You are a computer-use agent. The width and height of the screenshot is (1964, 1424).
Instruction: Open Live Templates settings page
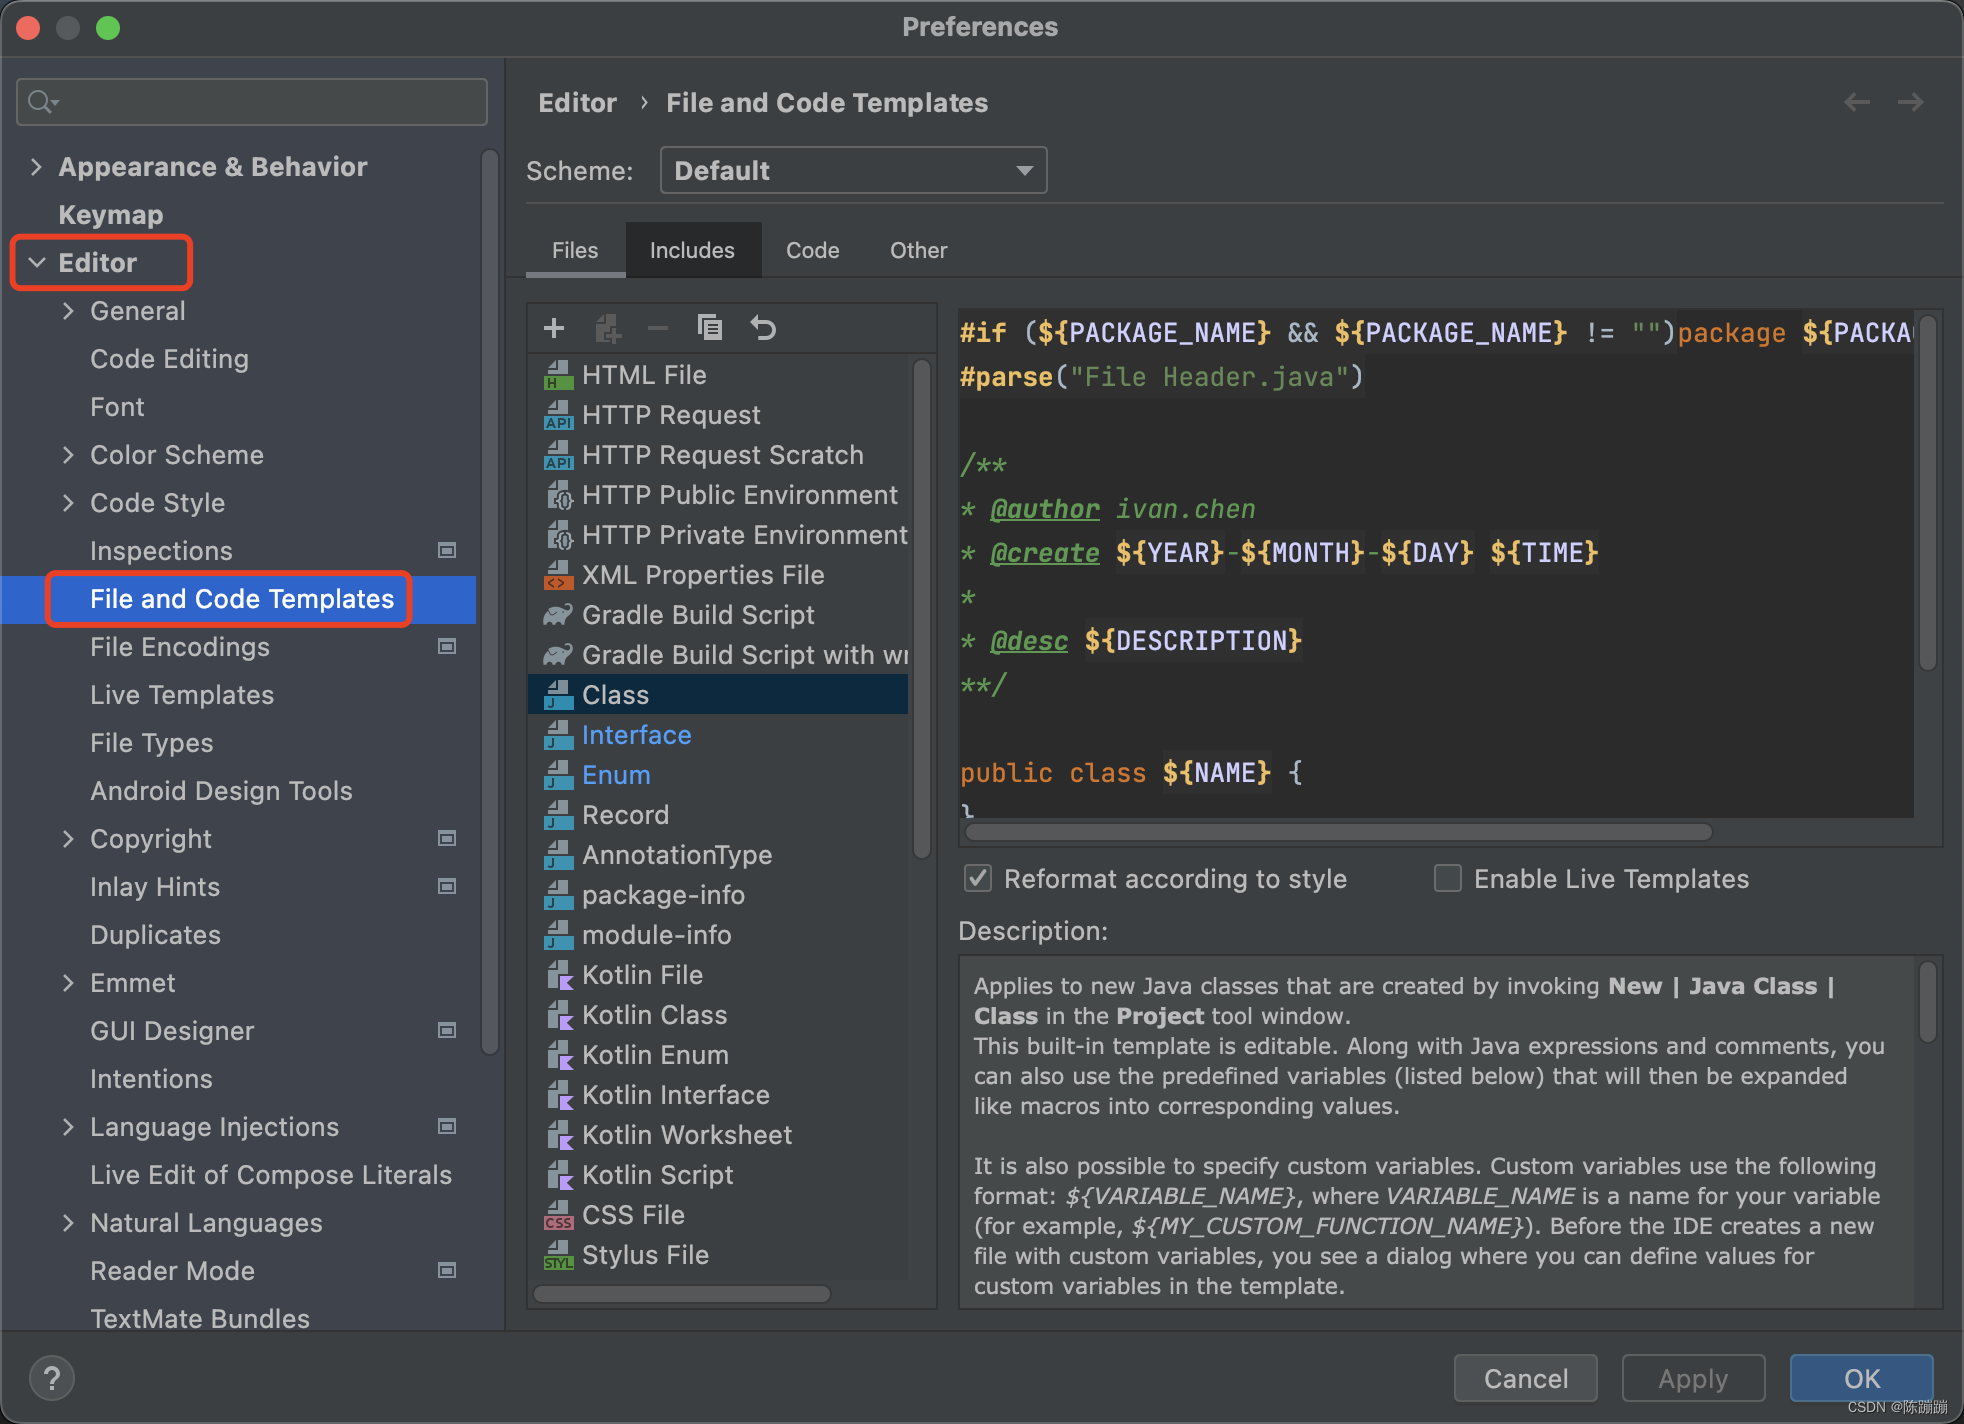point(182,695)
